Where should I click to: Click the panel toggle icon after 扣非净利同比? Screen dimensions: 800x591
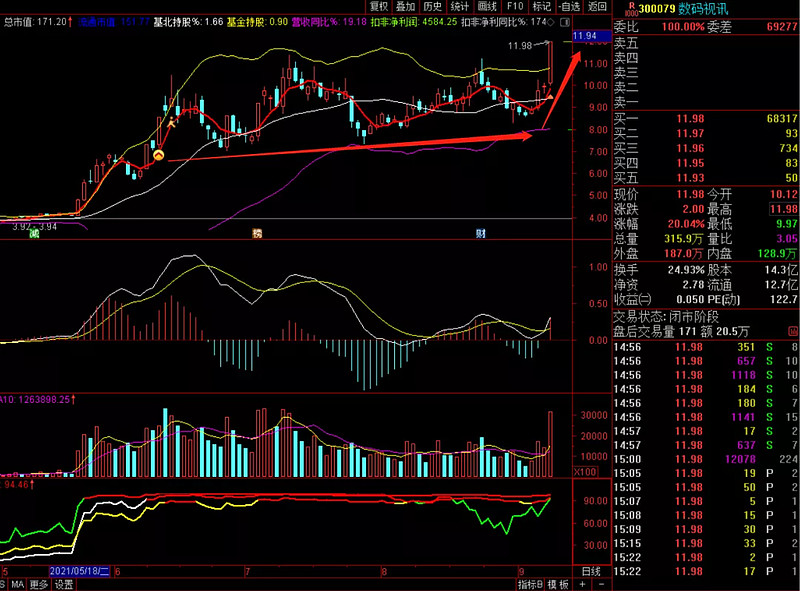click(565, 22)
